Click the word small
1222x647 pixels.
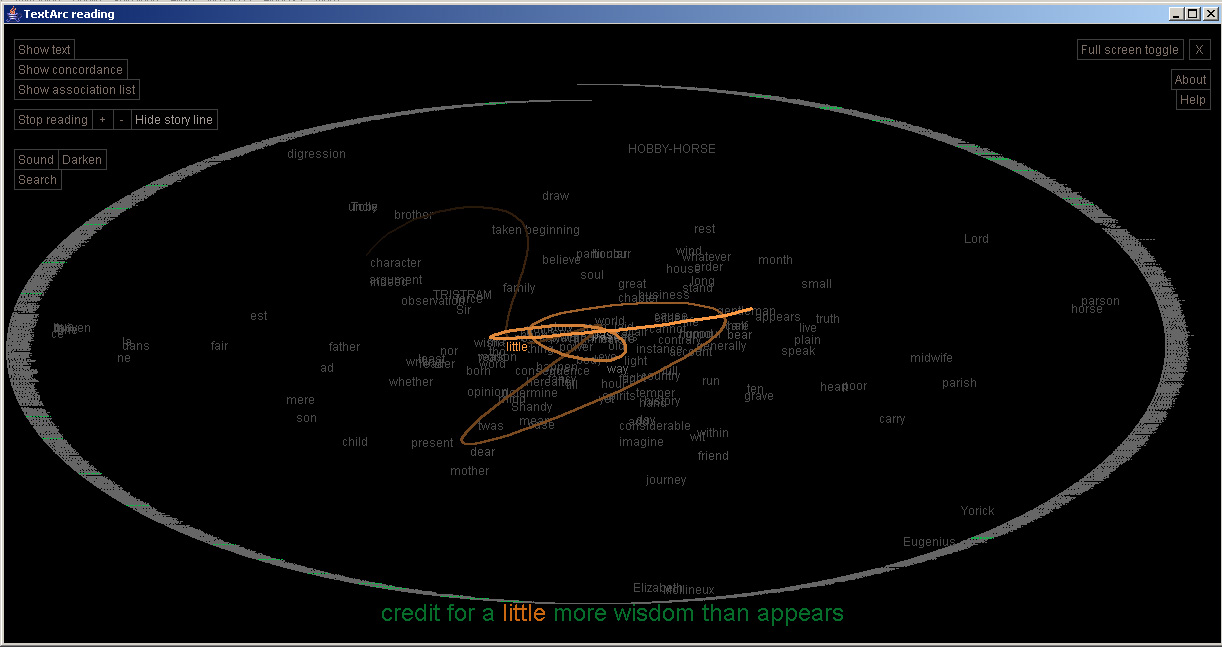(x=816, y=284)
